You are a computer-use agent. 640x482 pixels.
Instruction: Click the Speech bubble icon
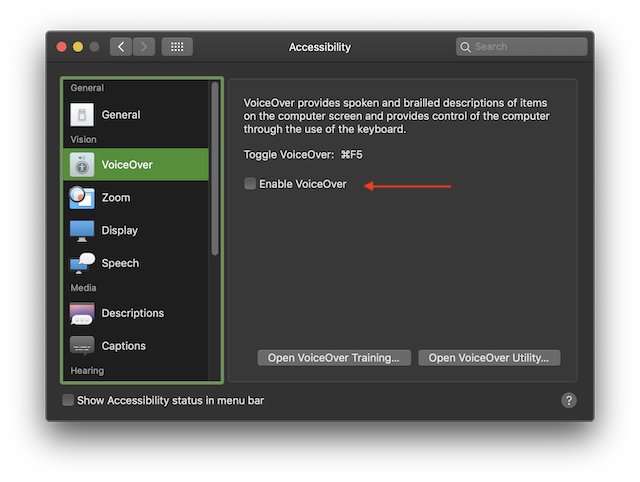82,263
